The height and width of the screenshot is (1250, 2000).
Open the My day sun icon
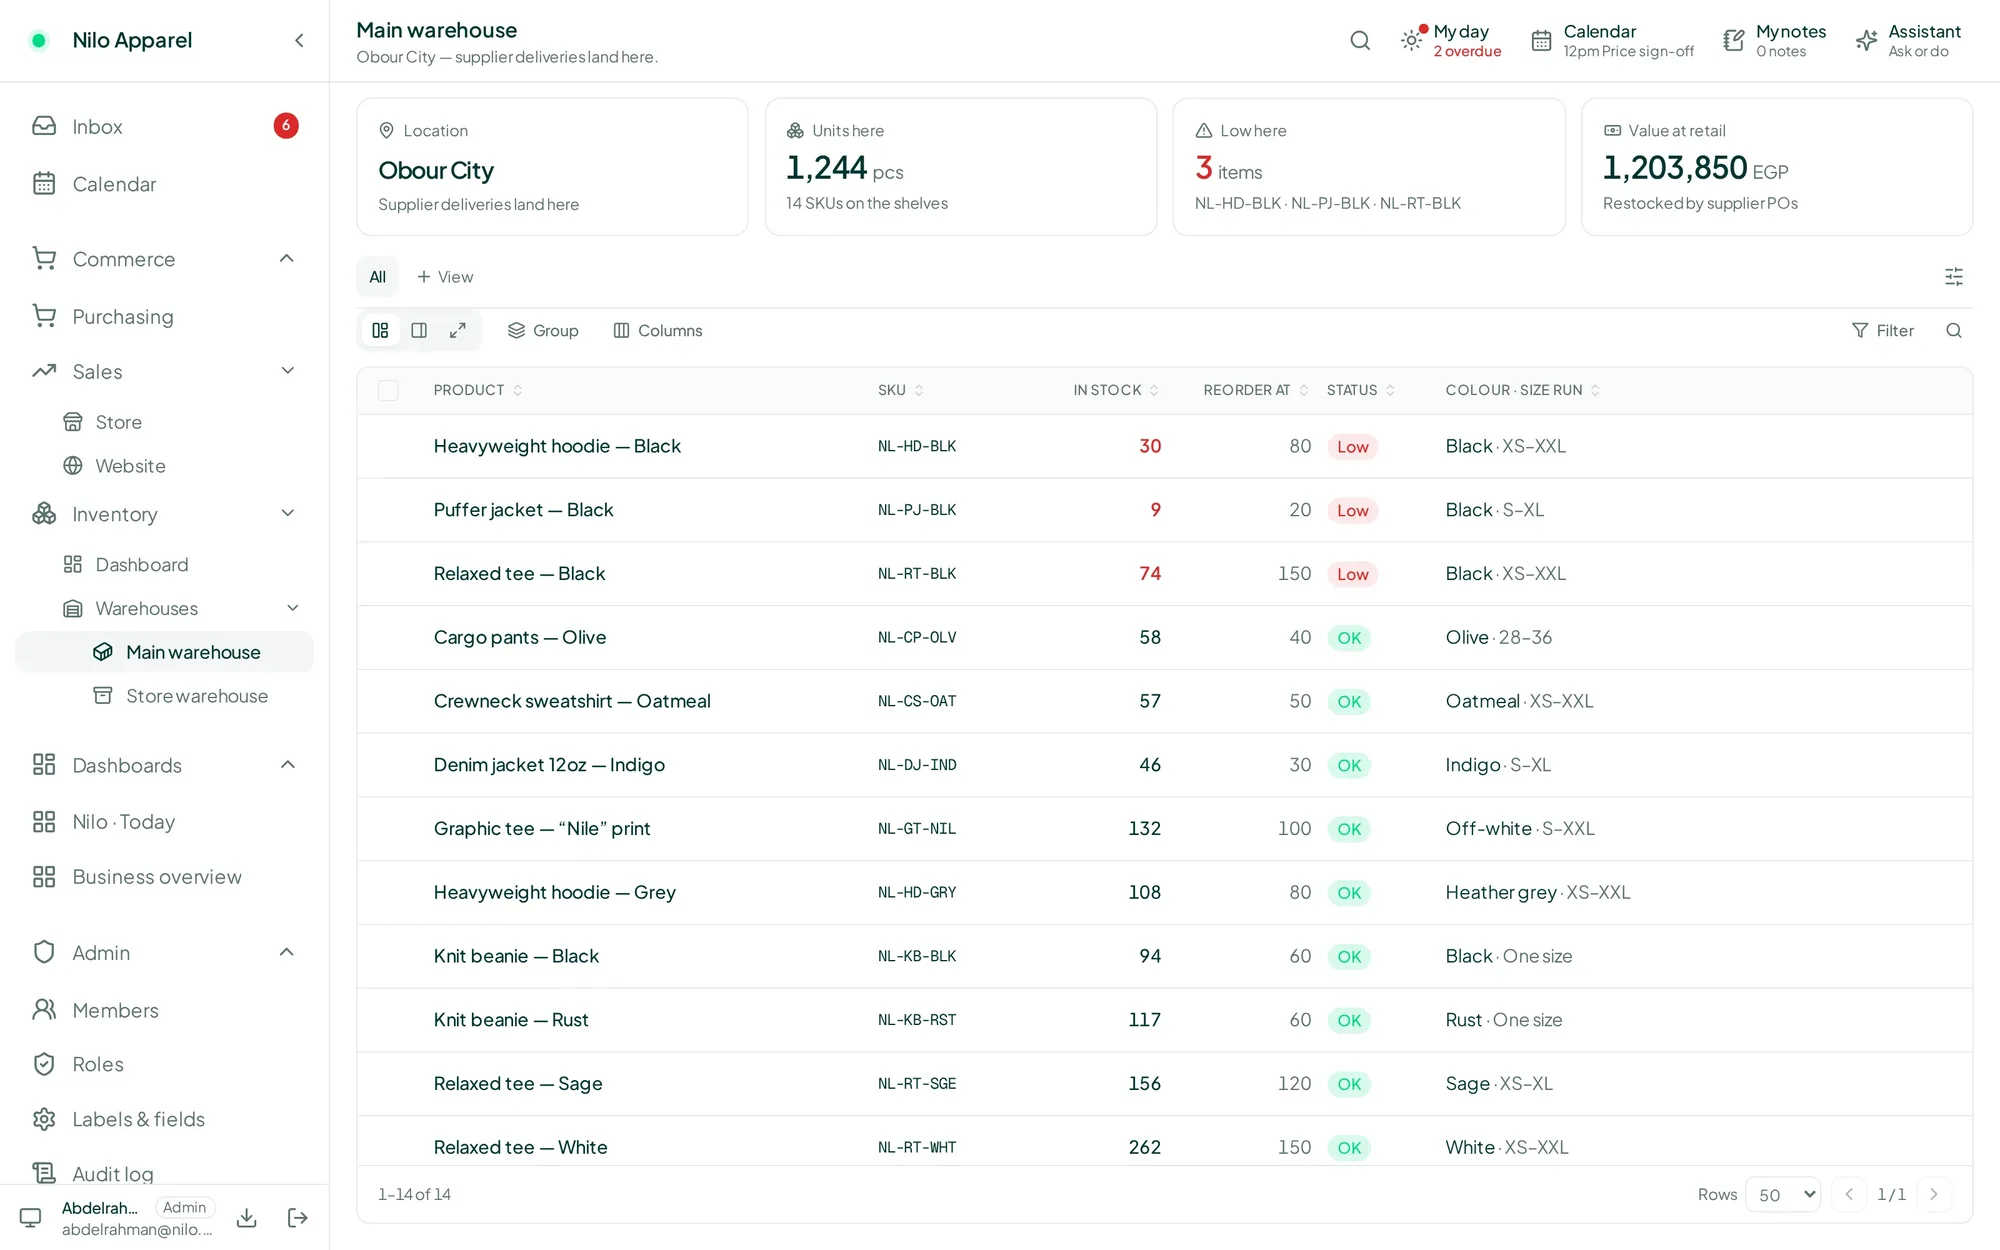coord(1411,40)
